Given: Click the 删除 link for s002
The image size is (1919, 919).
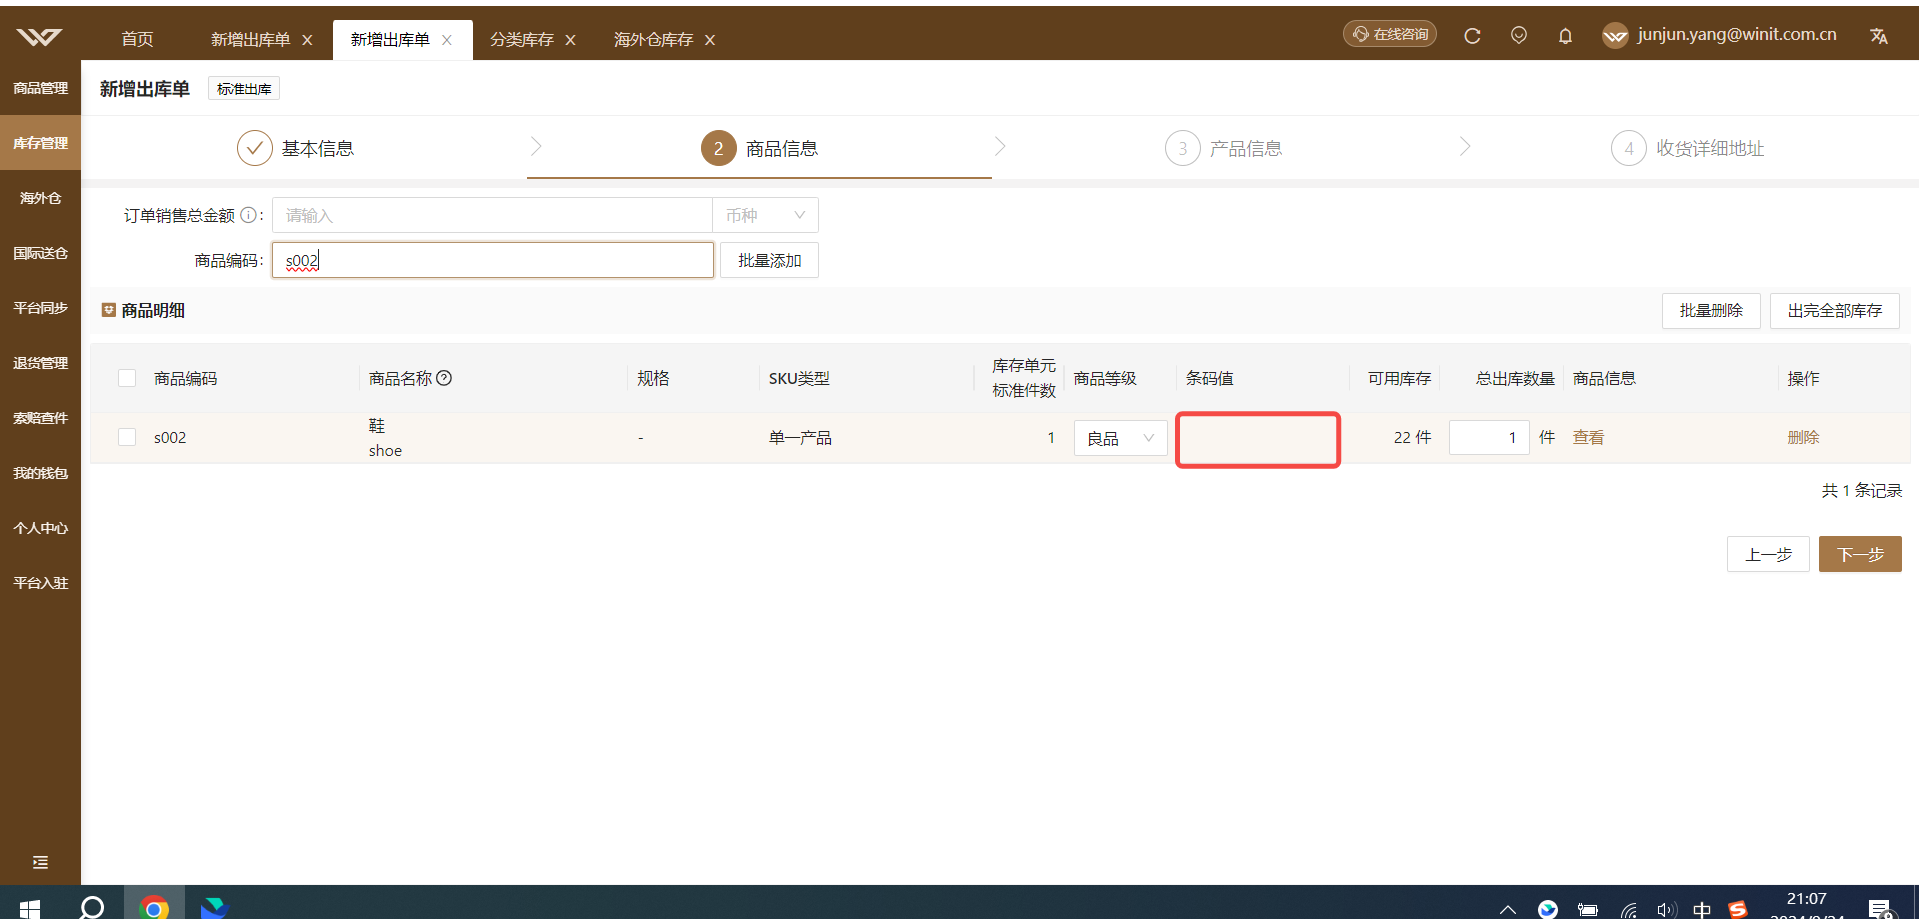Looking at the screenshot, I should 1803,437.
